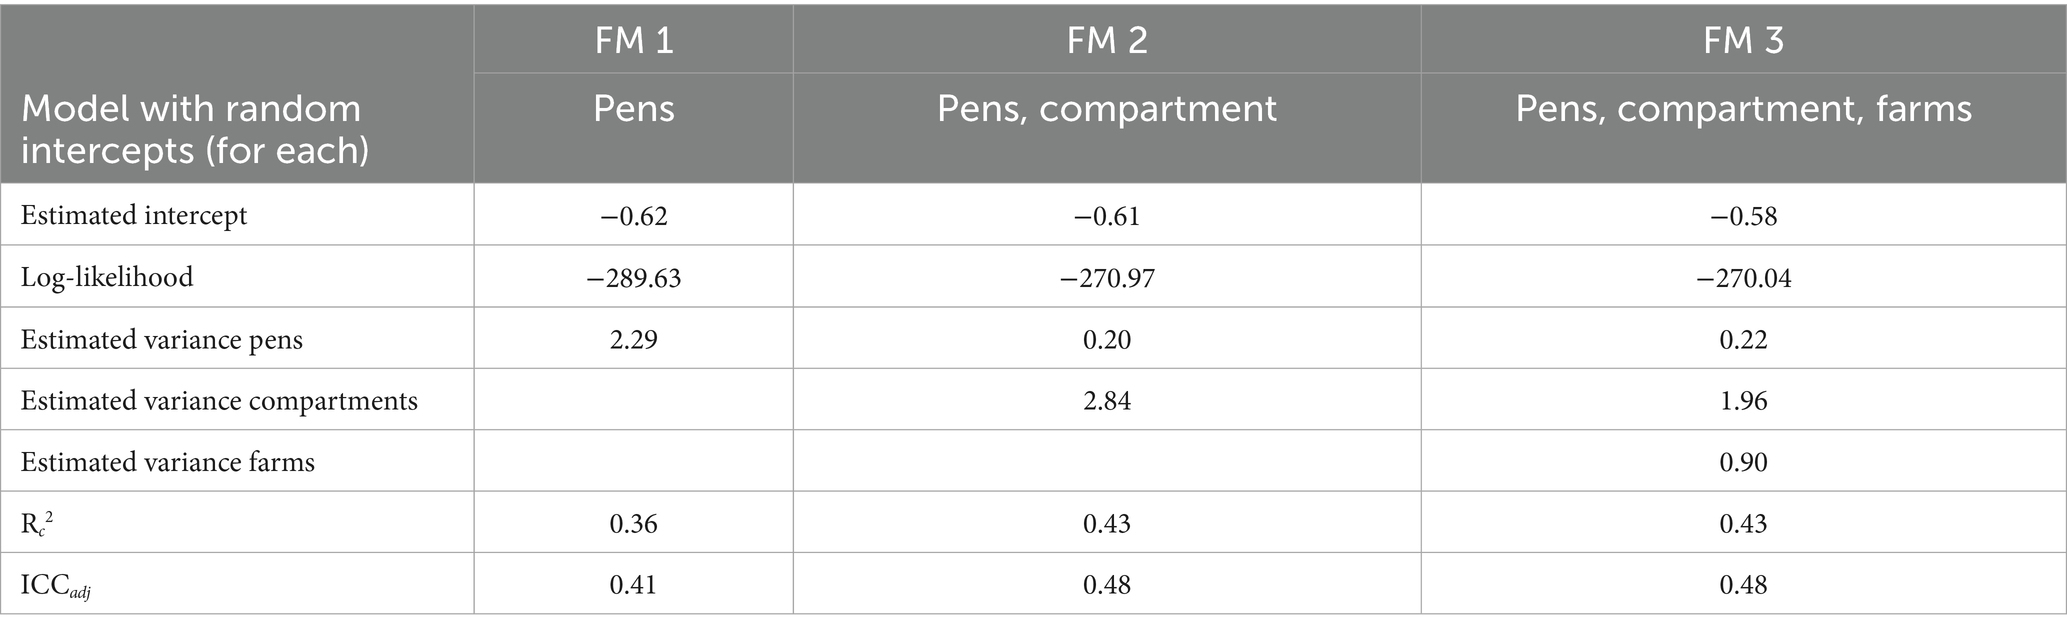Select the 2.84 compartments variance value
Viewport: 2067px width, 632px height.
coord(1107,401)
